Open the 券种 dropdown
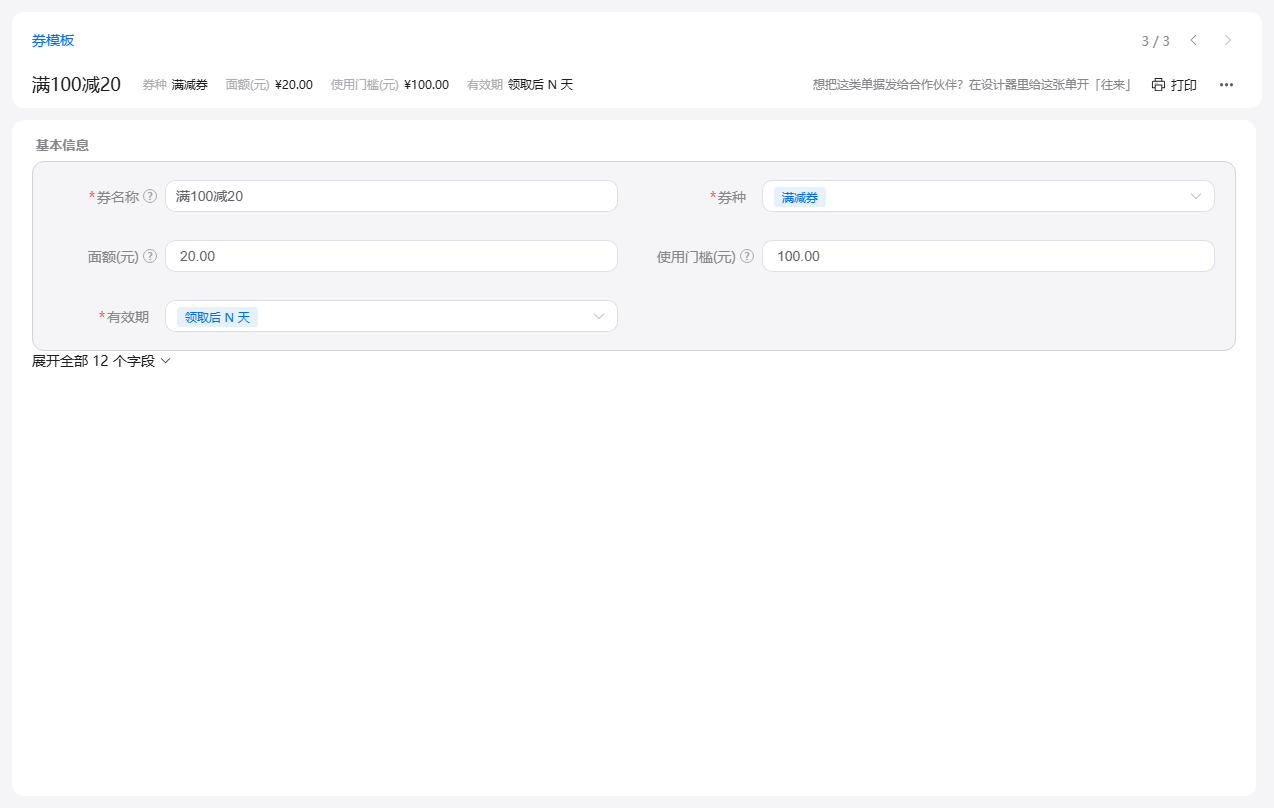The height and width of the screenshot is (808, 1274). [988, 196]
